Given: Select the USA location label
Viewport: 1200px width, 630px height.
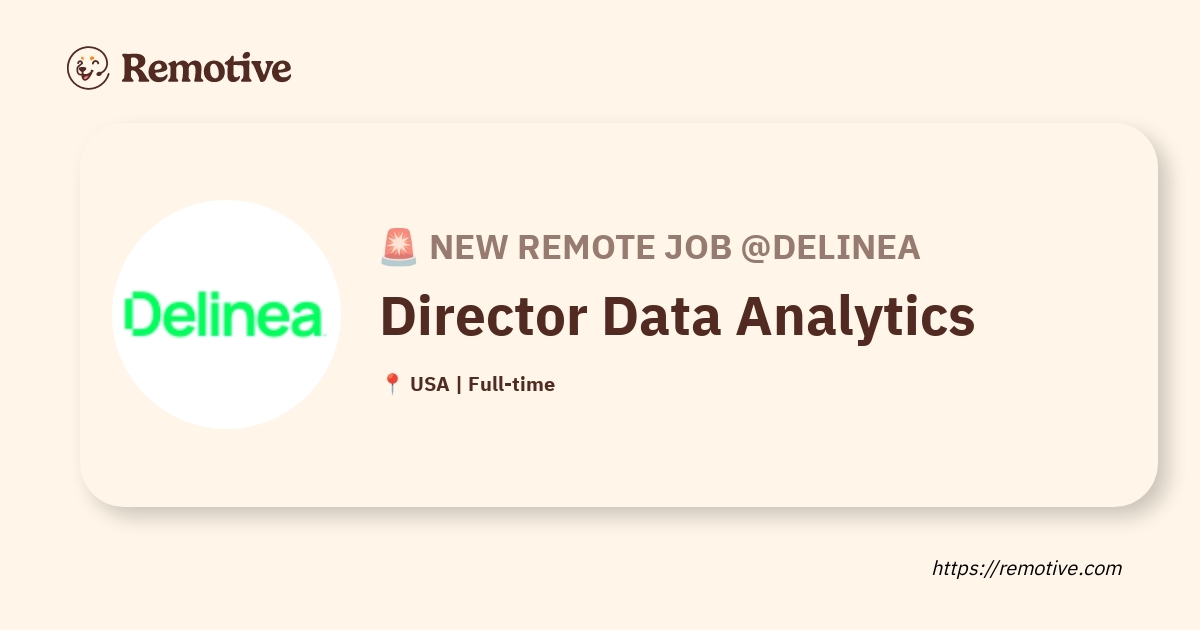Looking at the screenshot, I should tap(430, 384).
